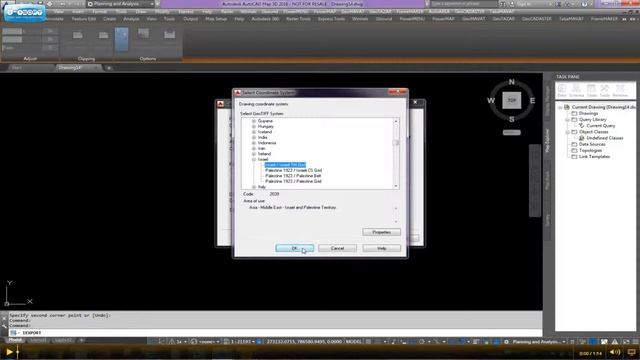Click the Table icon in Task Pane

591,91
